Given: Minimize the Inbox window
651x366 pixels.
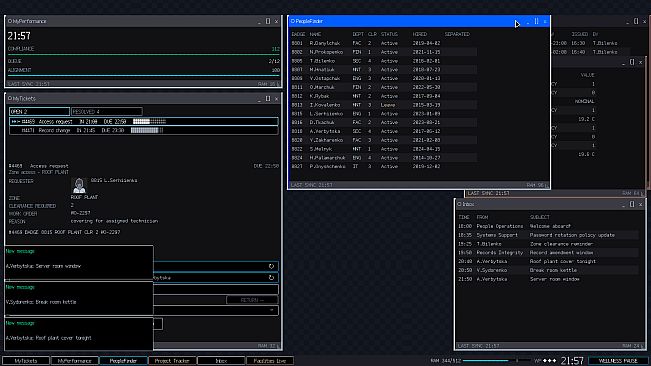Looking at the screenshot, I should (623, 204).
